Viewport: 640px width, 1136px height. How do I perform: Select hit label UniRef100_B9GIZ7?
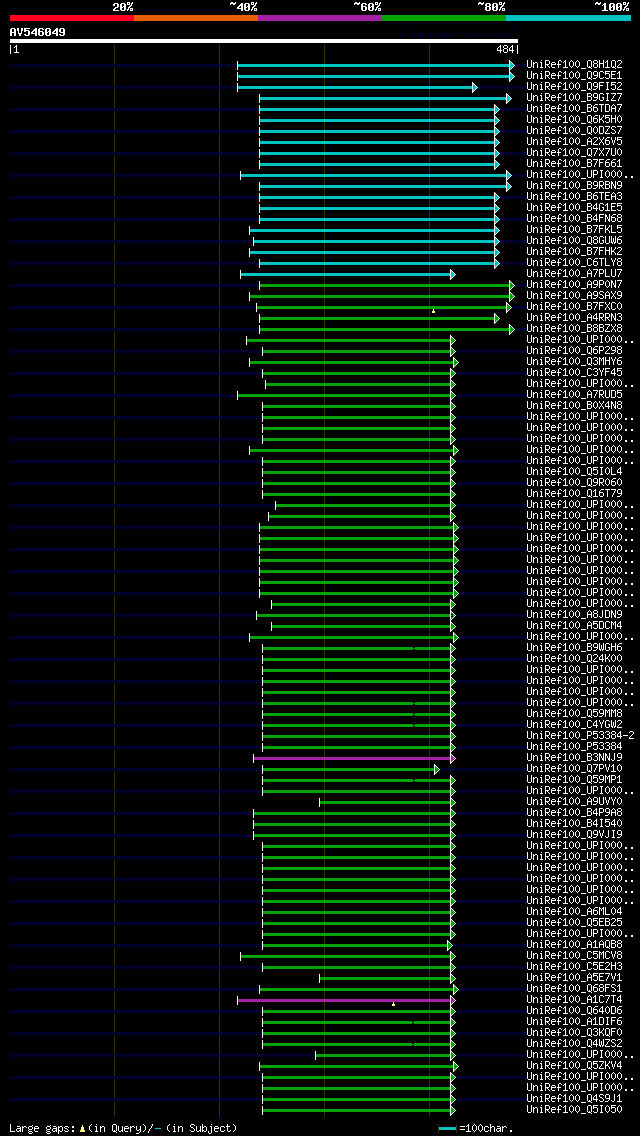tap(574, 98)
